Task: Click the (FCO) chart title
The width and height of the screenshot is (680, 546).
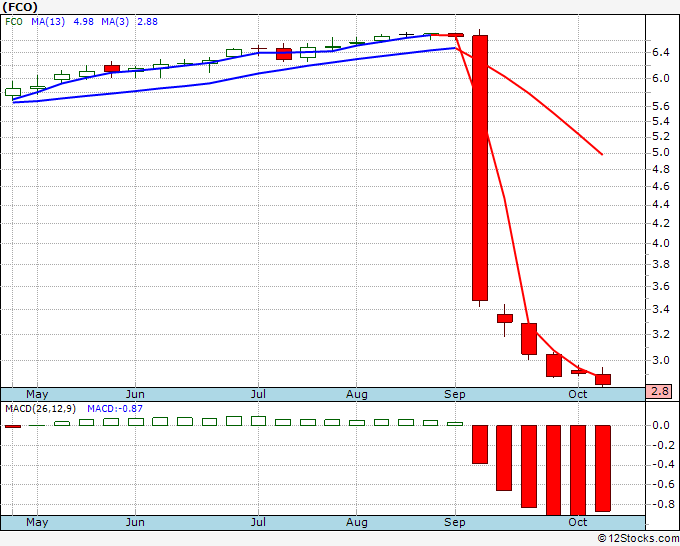Action: click(x=20, y=7)
